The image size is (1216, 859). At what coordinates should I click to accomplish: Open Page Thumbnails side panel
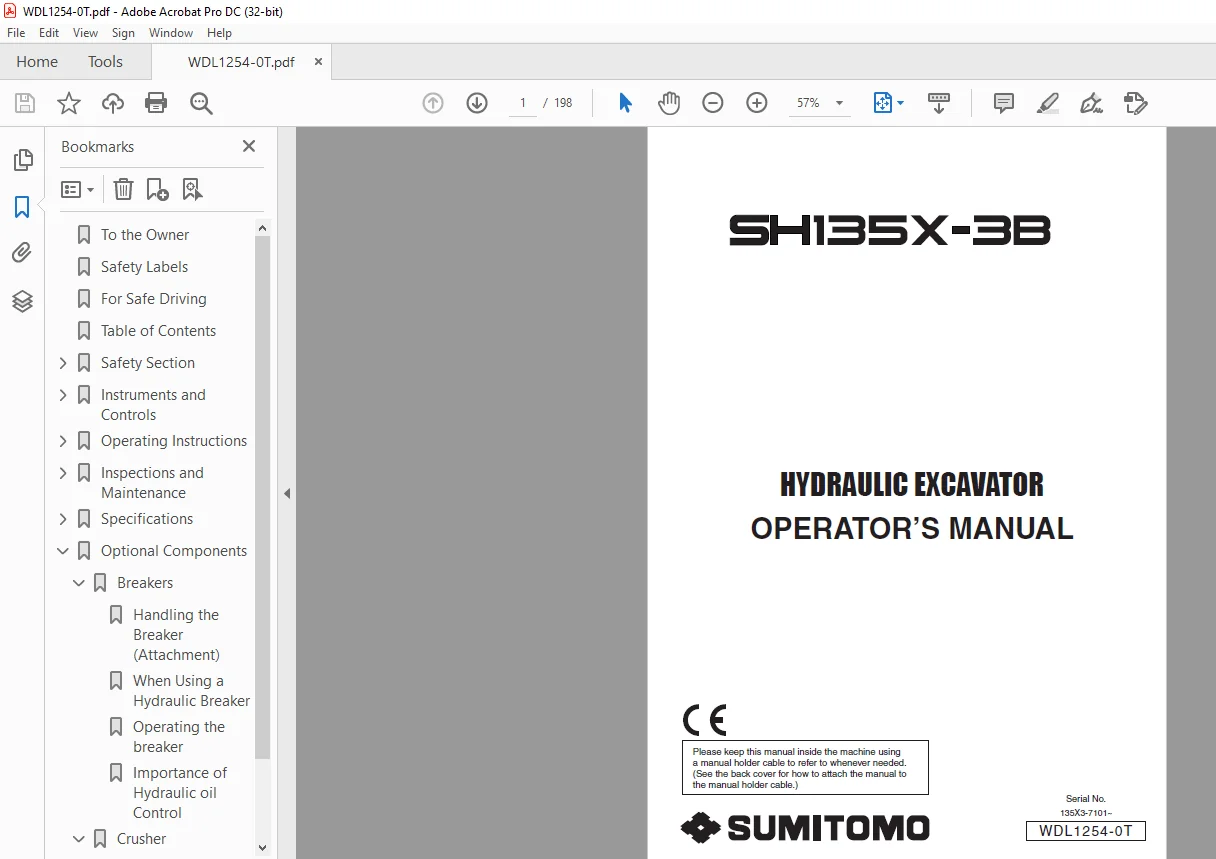[22, 160]
